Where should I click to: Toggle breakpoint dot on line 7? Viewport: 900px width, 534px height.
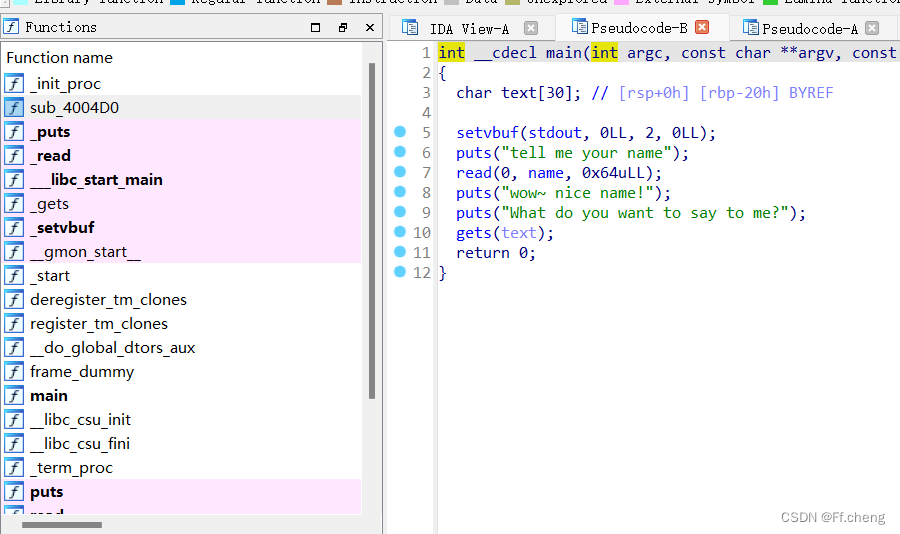pos(400,172)
